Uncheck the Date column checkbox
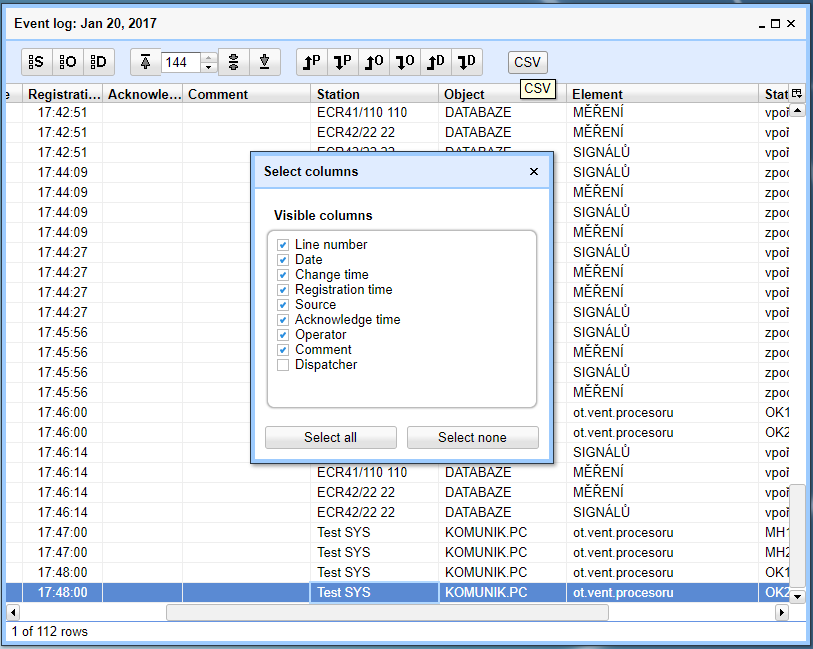This screenshot has width=813, height=649. coord(283,260)
